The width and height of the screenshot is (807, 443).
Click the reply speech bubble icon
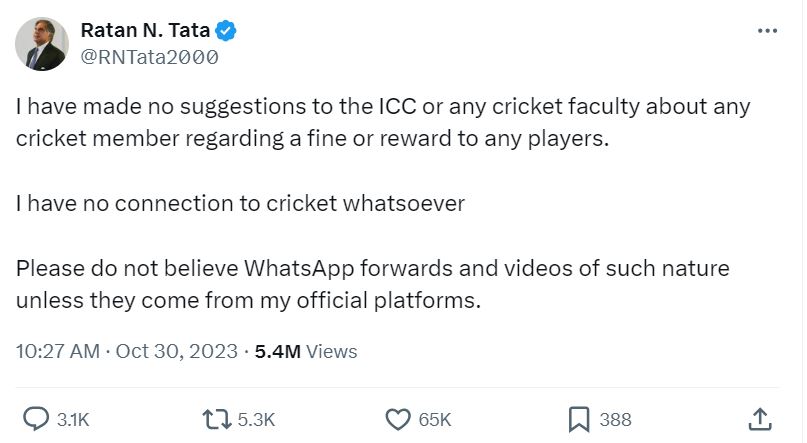tap(36, 419)
